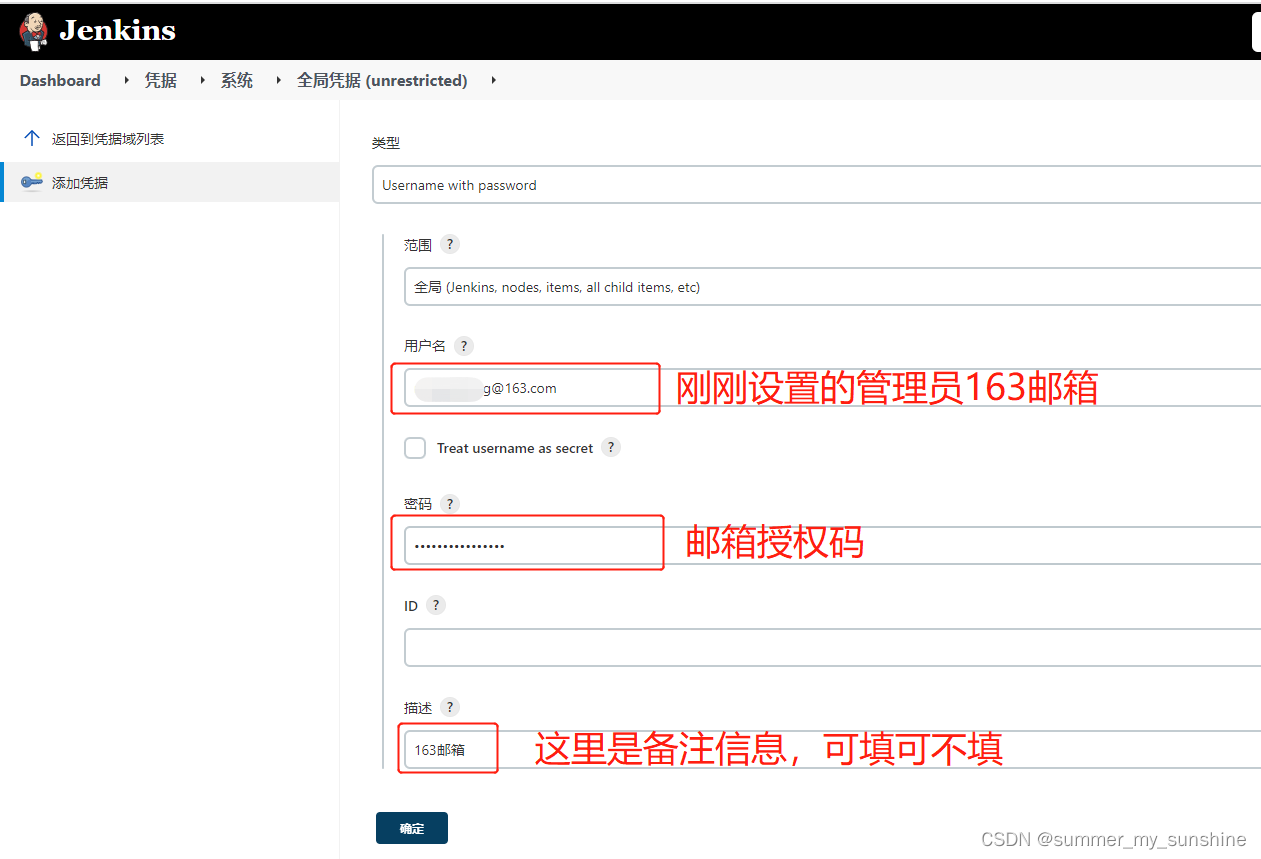1261x859 pixels.
Task: Click the Treat username as secret label
Action: (x=515, y=448)
